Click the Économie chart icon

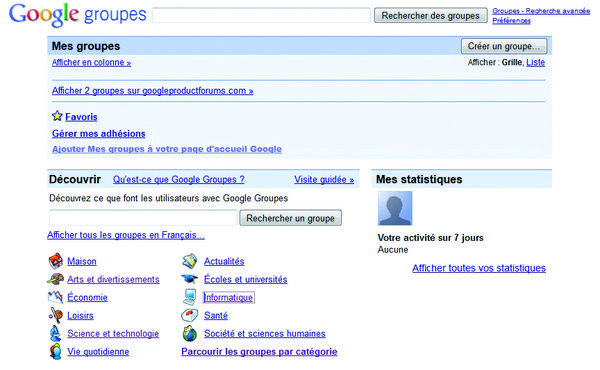(x=55, y=297)
